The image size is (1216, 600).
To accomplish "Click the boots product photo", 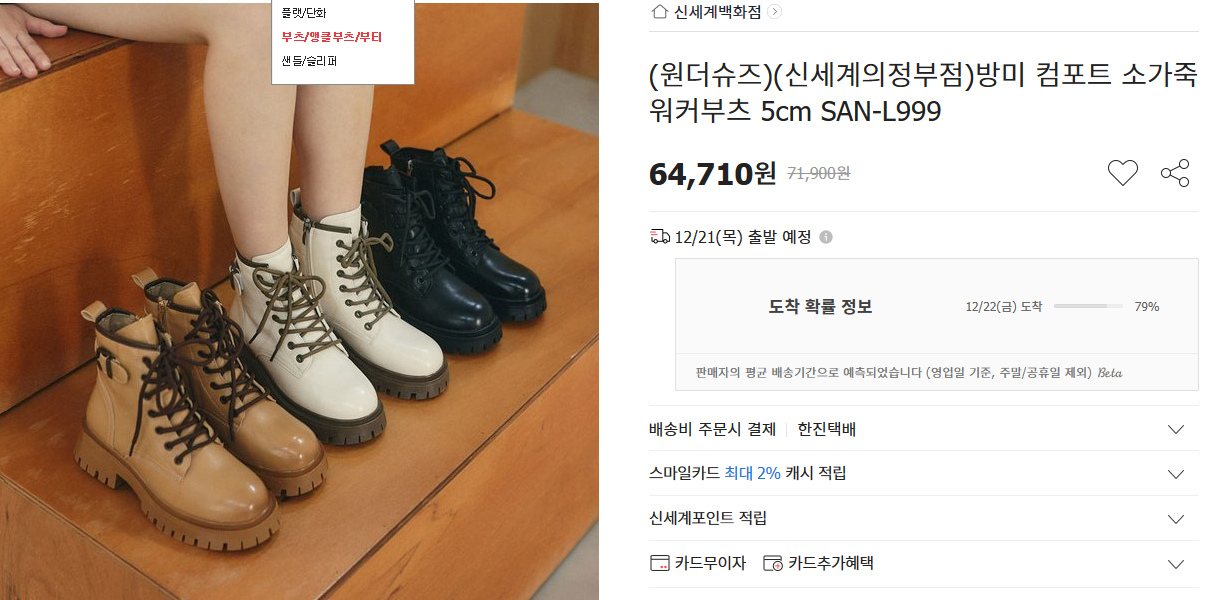I will [x=299, y=300].
